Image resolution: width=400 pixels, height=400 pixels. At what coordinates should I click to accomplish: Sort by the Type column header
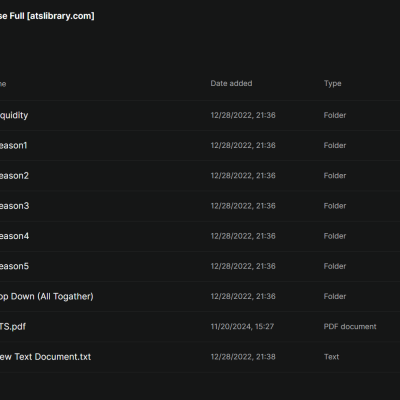click(x=333, y=84)
